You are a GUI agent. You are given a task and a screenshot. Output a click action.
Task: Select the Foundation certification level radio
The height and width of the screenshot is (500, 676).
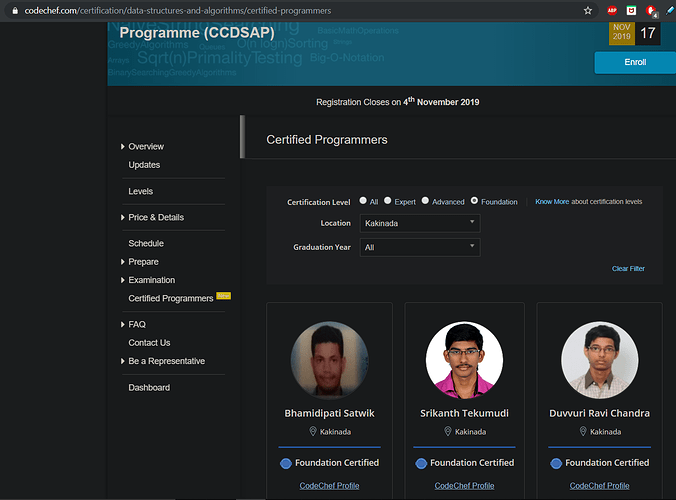point(474,200)
